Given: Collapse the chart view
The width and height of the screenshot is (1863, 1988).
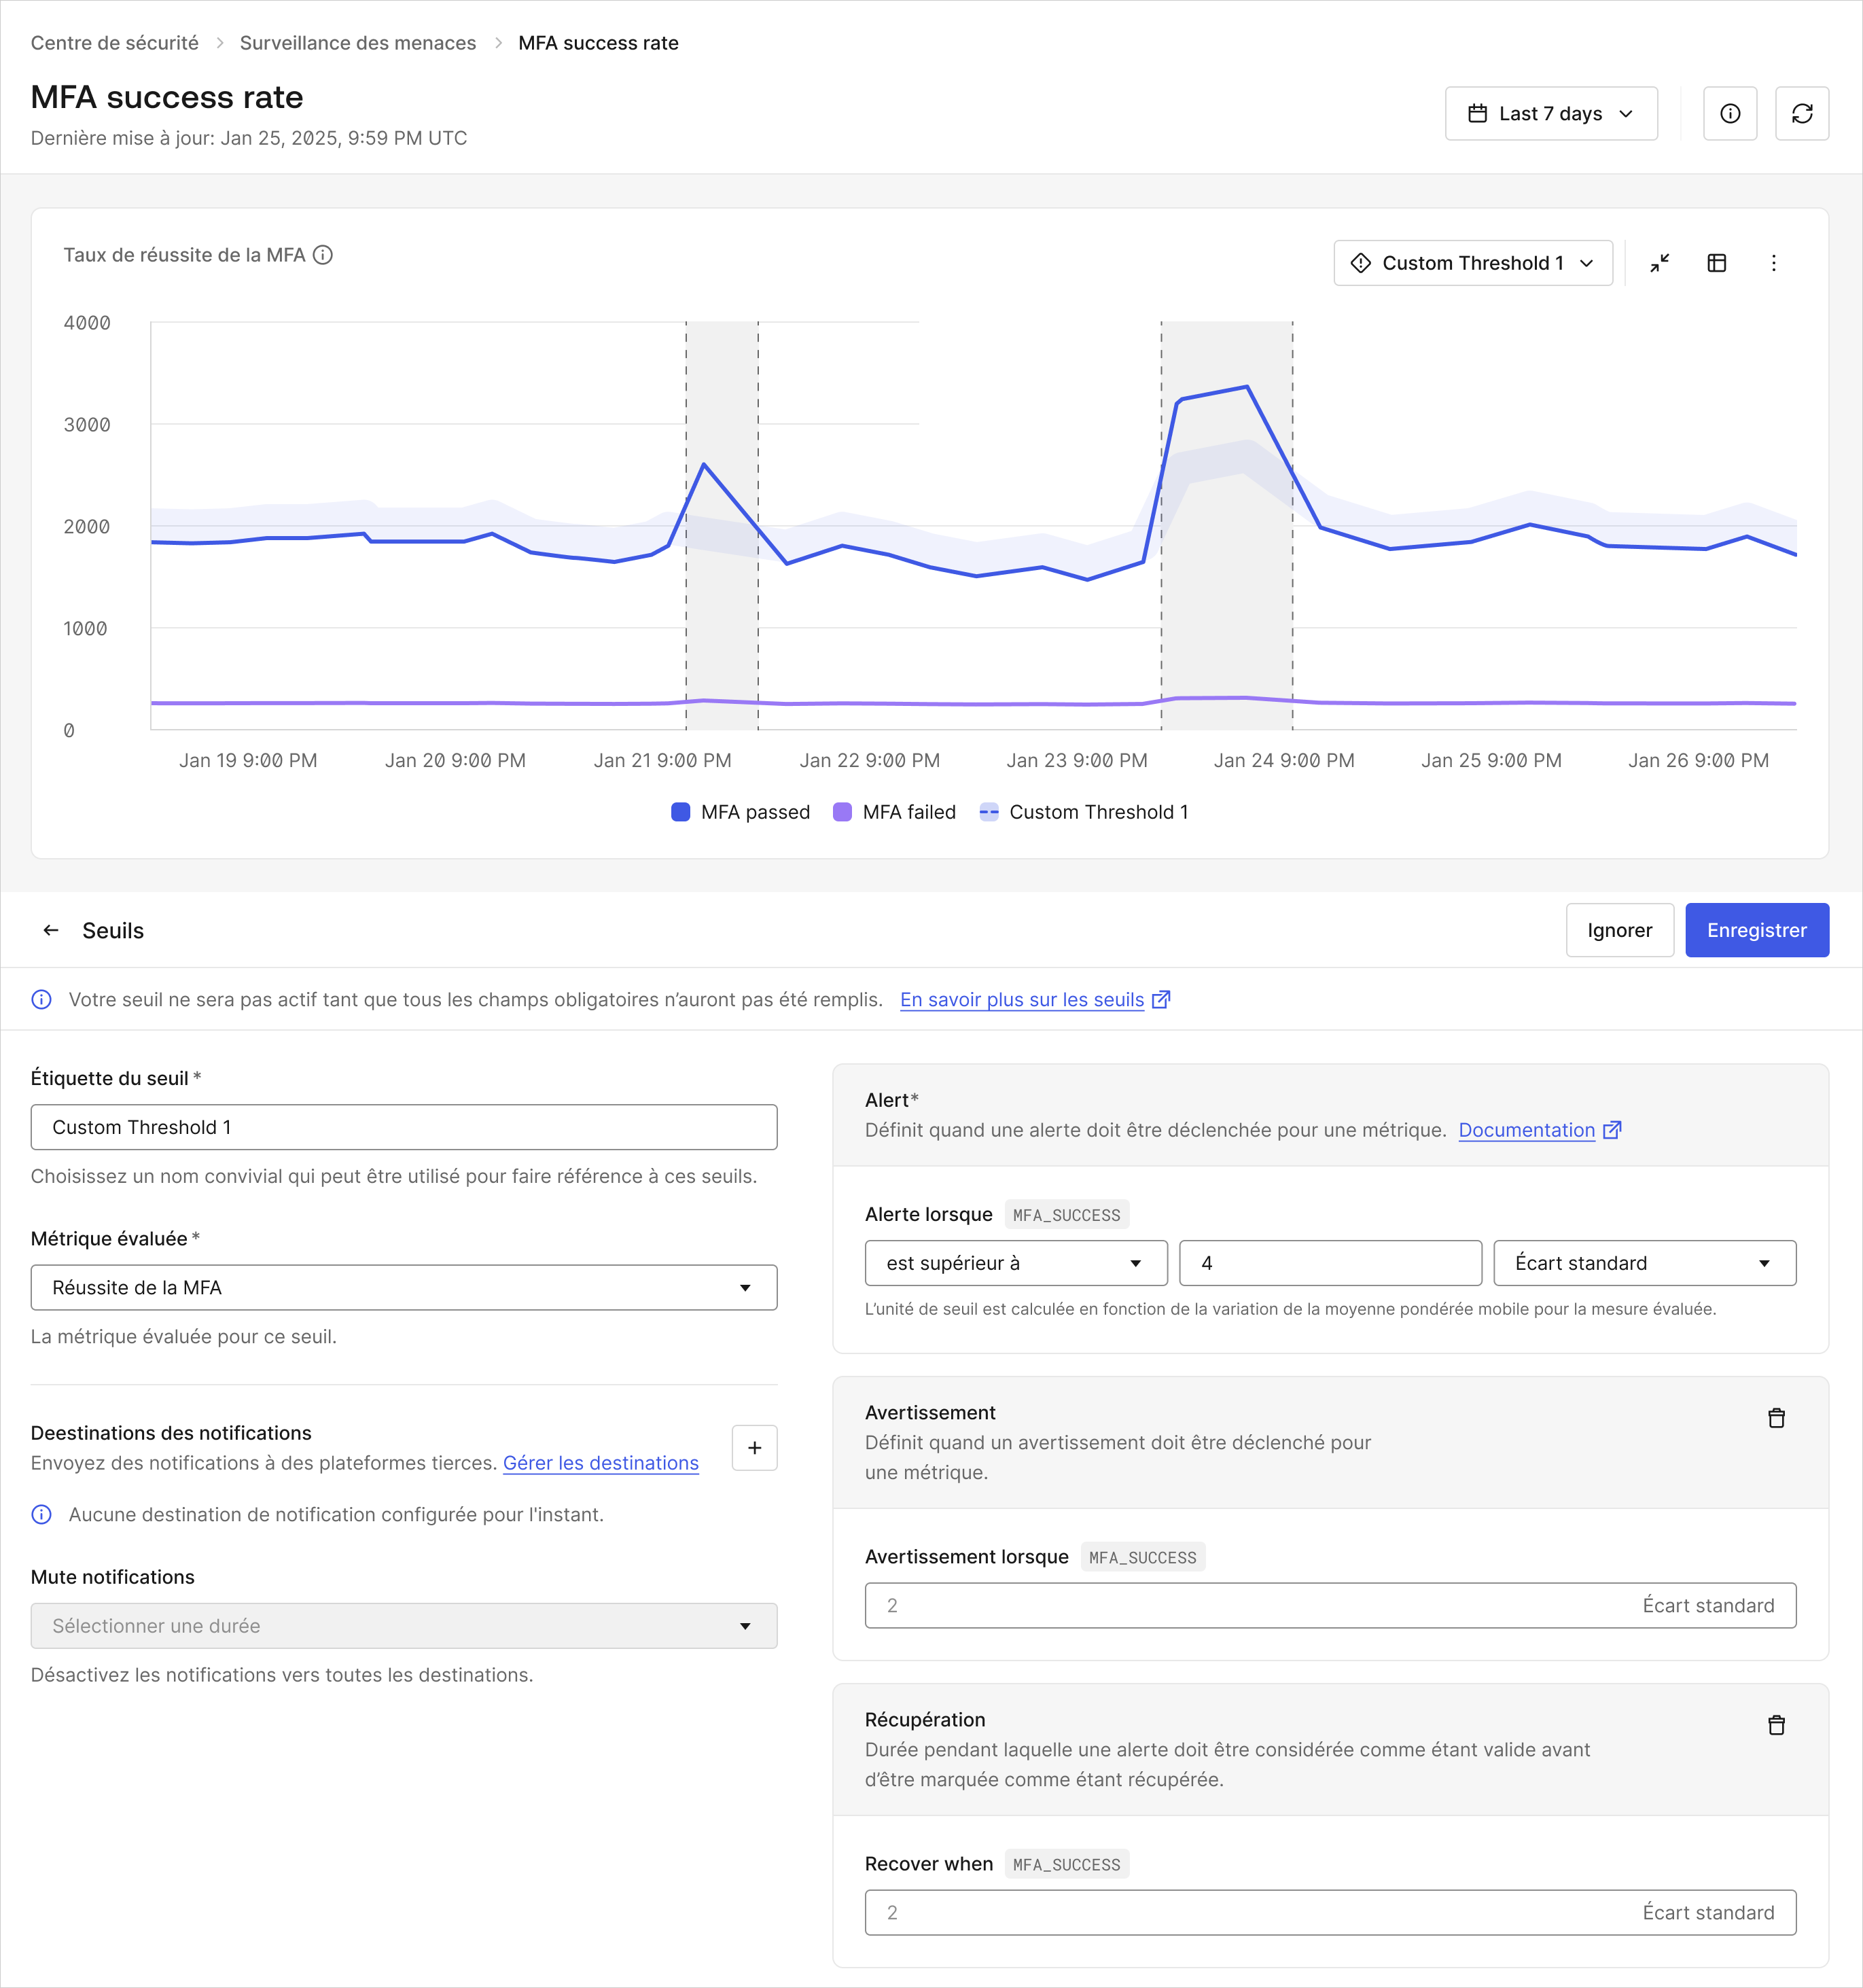Looking at the screenshot, I should pos(1661,263).
